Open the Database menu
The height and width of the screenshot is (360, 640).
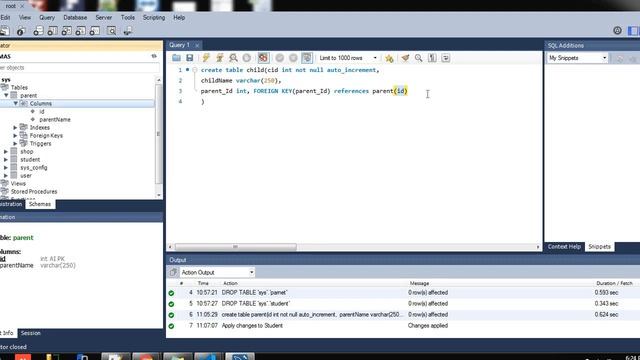pyautogui.click(x=75, y=18)
